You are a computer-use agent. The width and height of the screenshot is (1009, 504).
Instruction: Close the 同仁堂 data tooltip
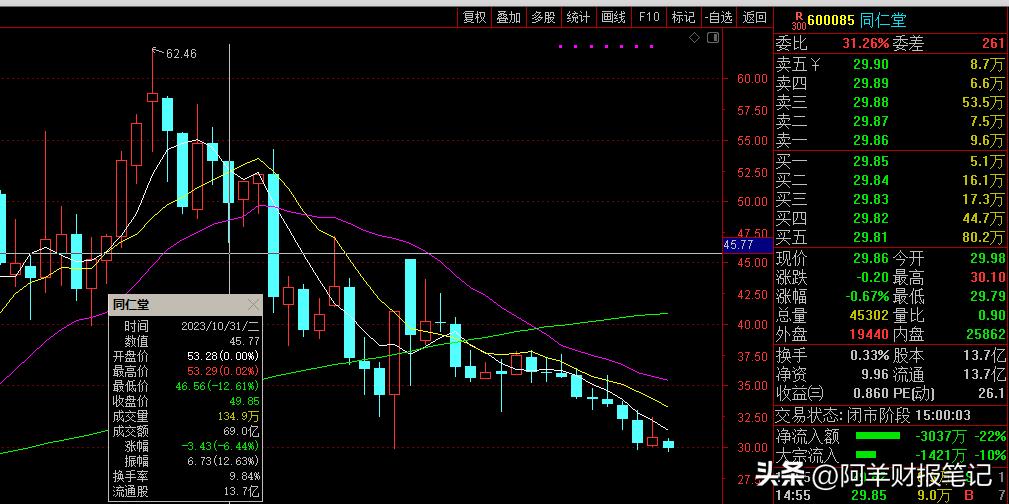[x=254, y=304]
